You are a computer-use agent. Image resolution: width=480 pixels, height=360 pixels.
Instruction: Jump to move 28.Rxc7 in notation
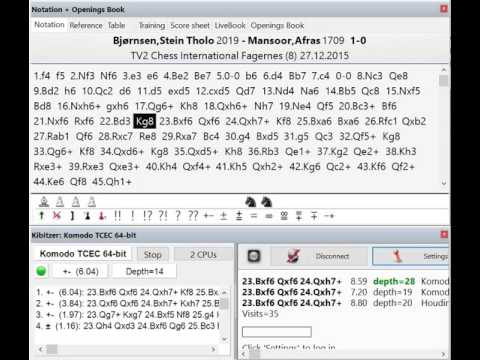tap(115, 137)
